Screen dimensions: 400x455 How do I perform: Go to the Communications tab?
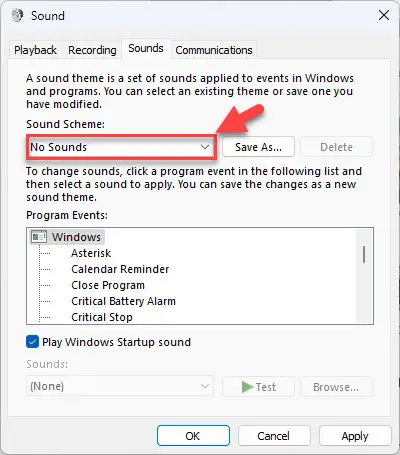(x=214, y=50)
